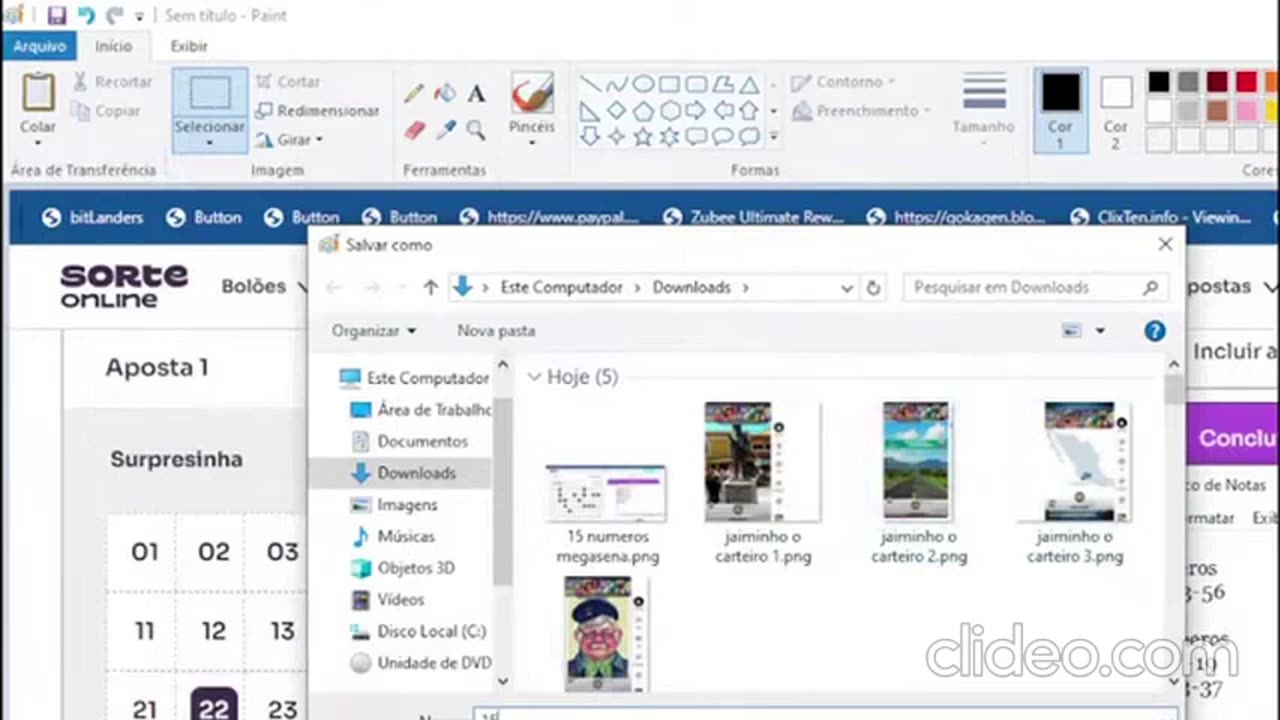1280x720 pixels.
Task: Click the Nova pasta button
Action: [496, 331]
